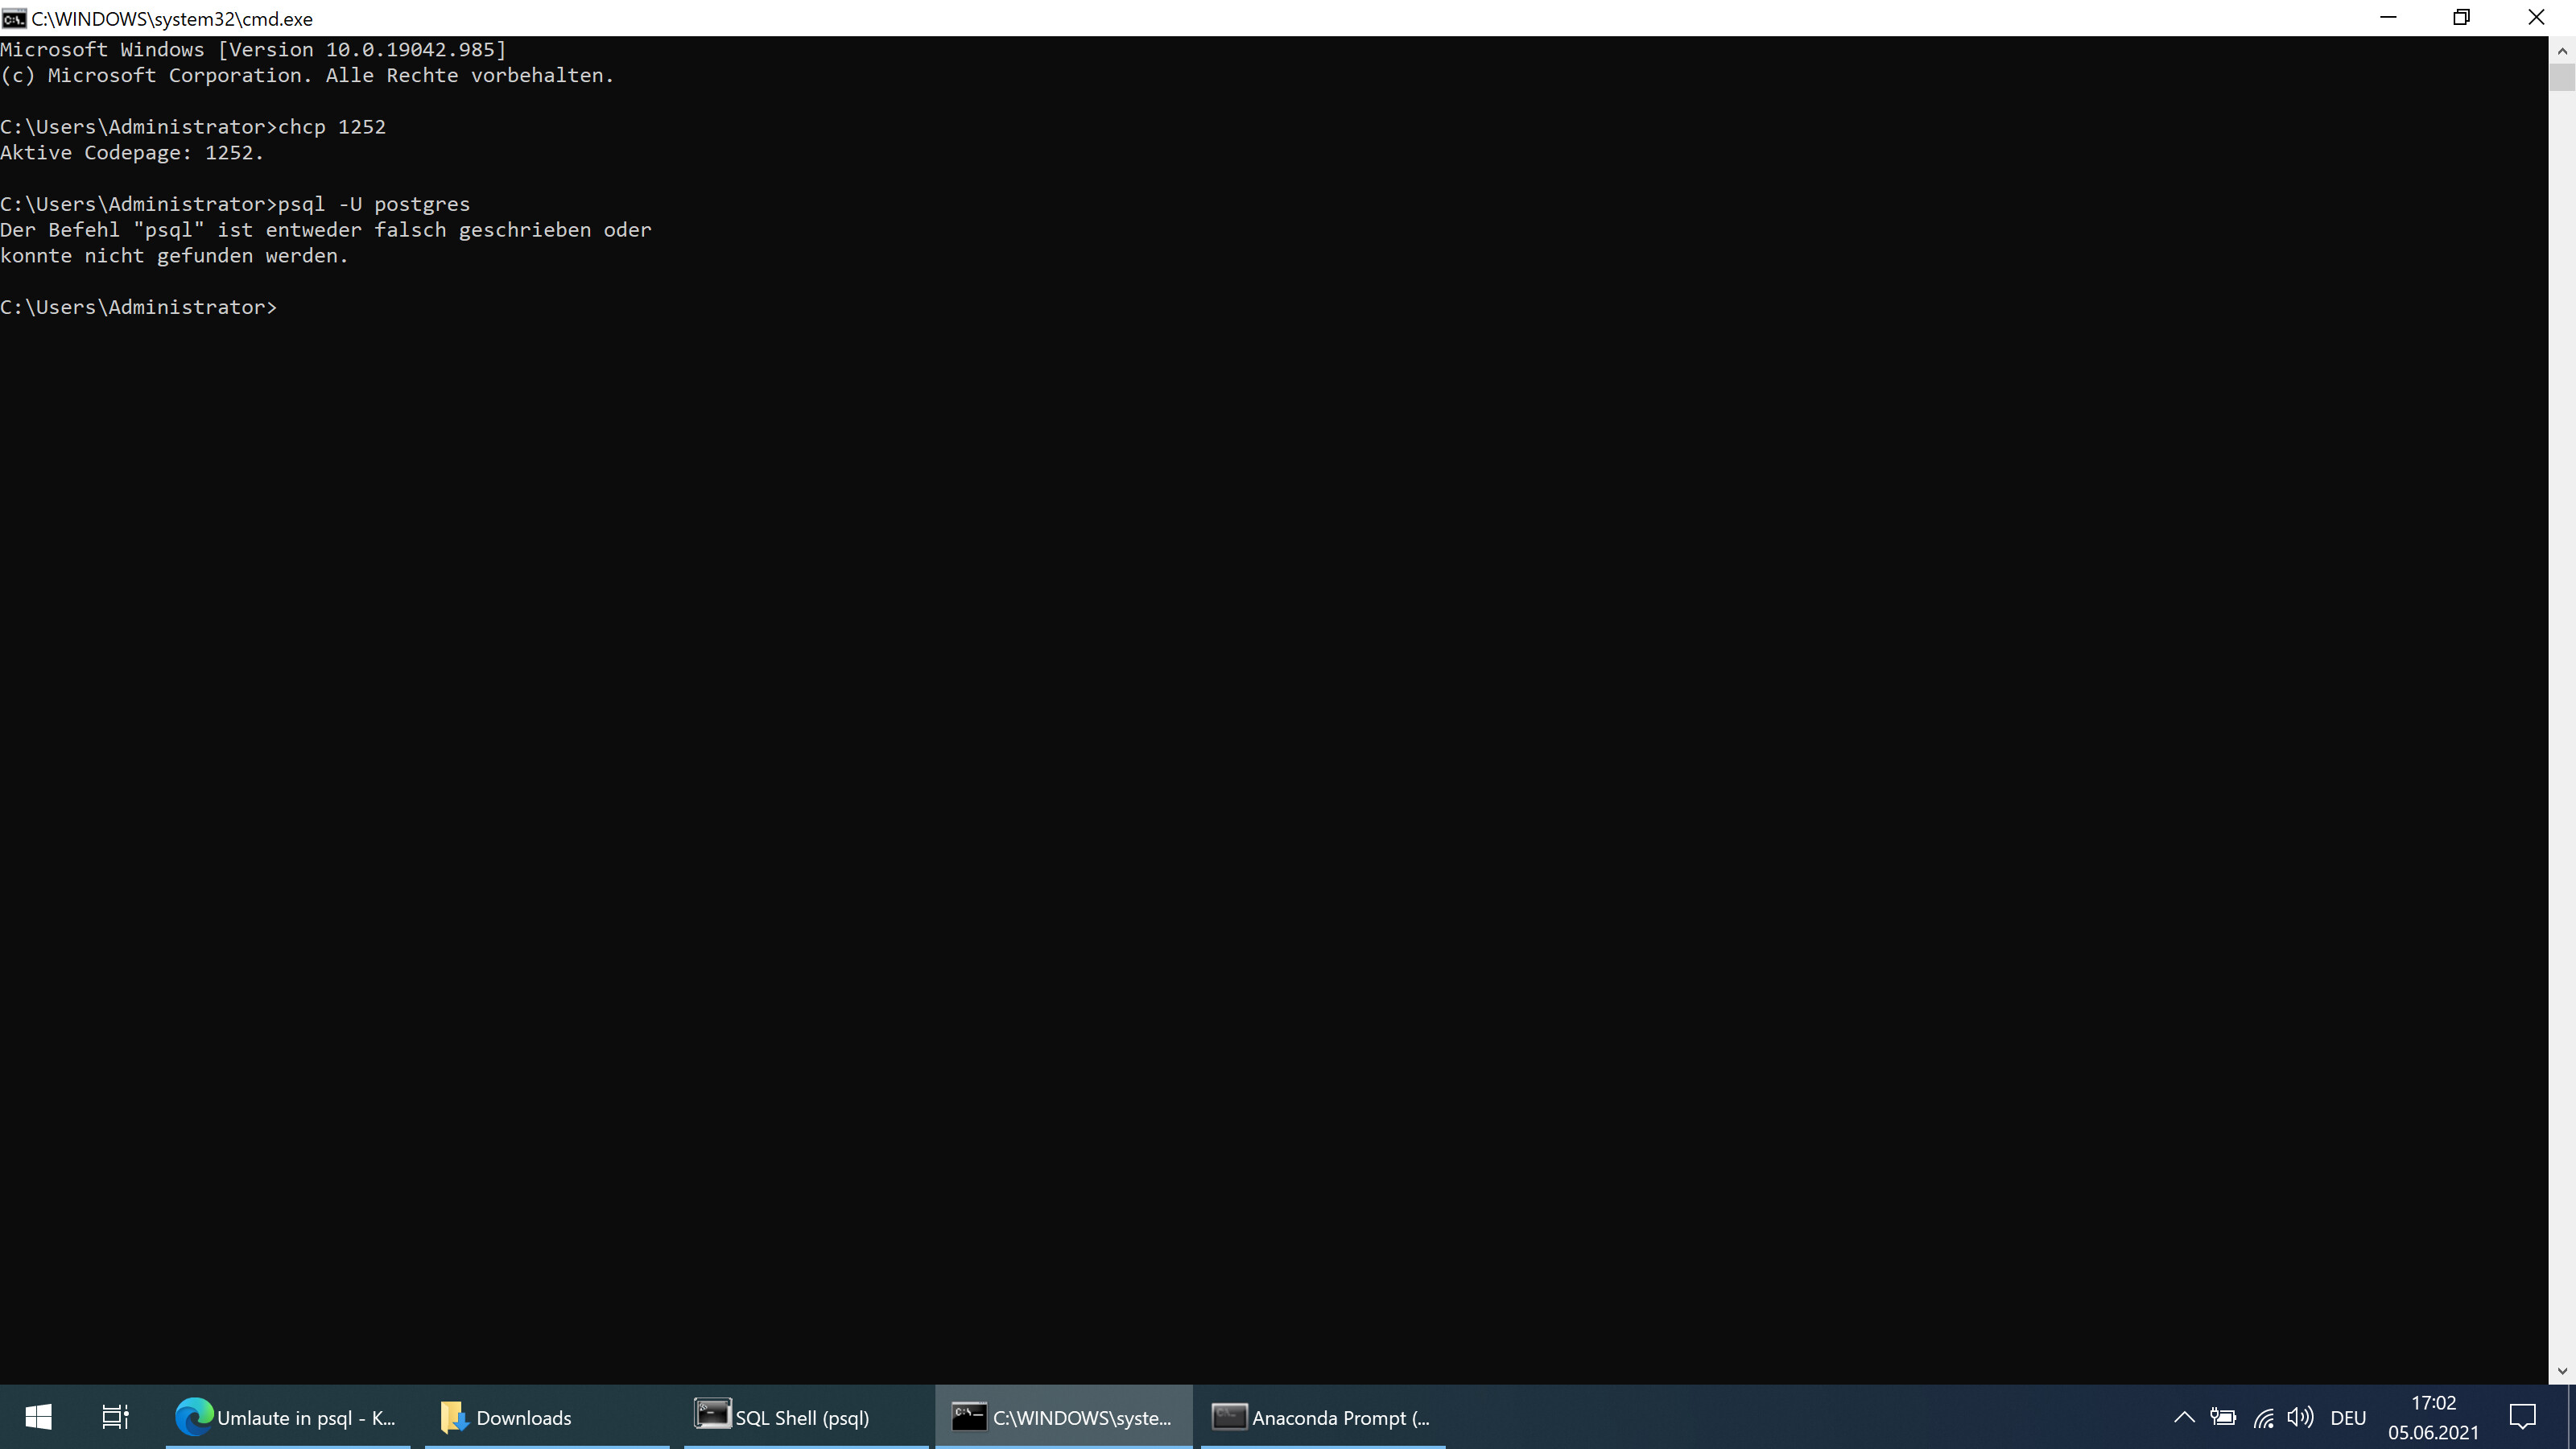This screenshot has height=1449, width=2576.
Task: Click the text 'chcp 1252' command line
Action: (x=332, y=127)
